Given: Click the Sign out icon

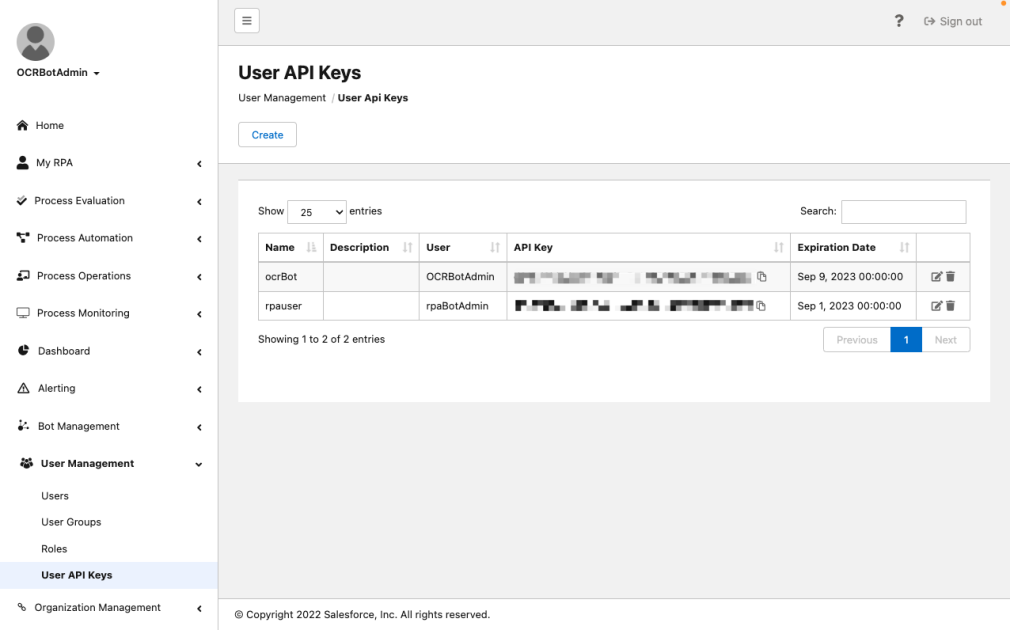Looking at the screenshot, I should (928, 20).
